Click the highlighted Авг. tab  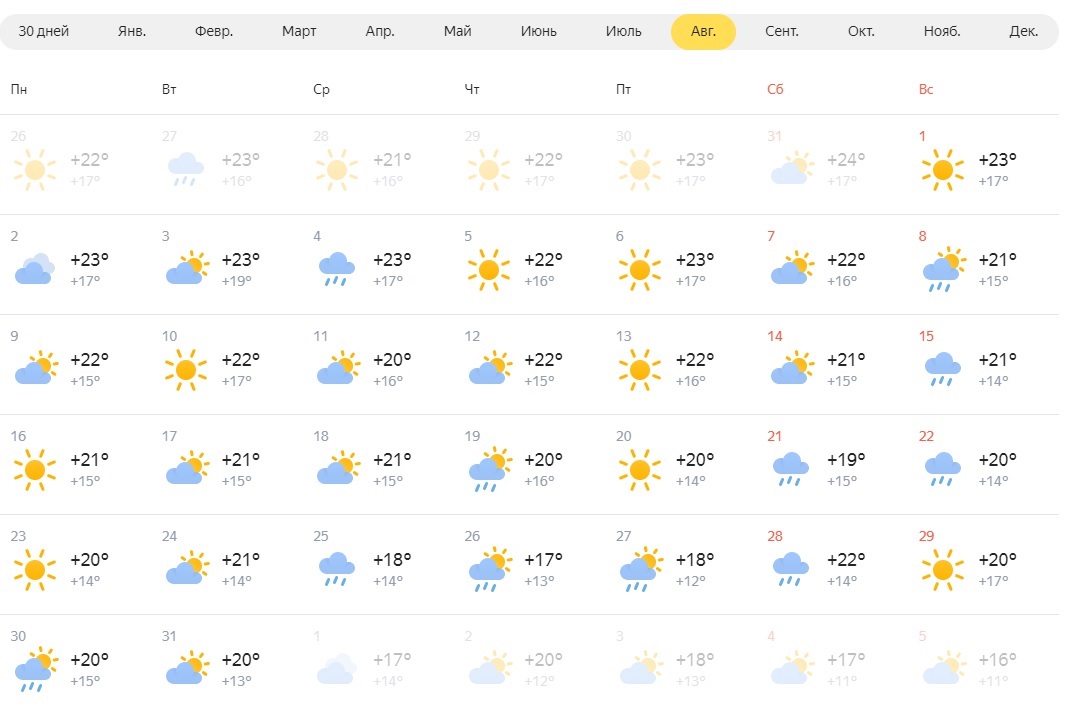pyautogui.click(x=703, y=31)
